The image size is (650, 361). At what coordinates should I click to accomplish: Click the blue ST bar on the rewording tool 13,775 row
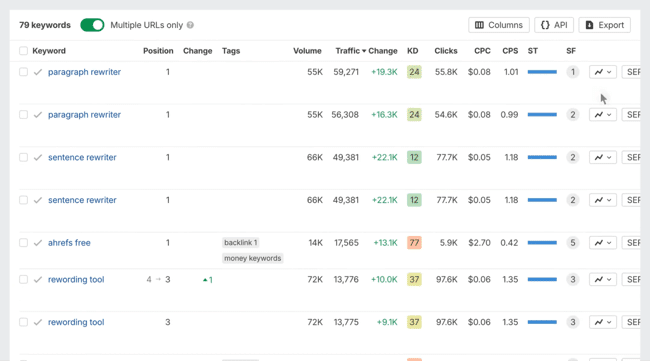(542, 322)
